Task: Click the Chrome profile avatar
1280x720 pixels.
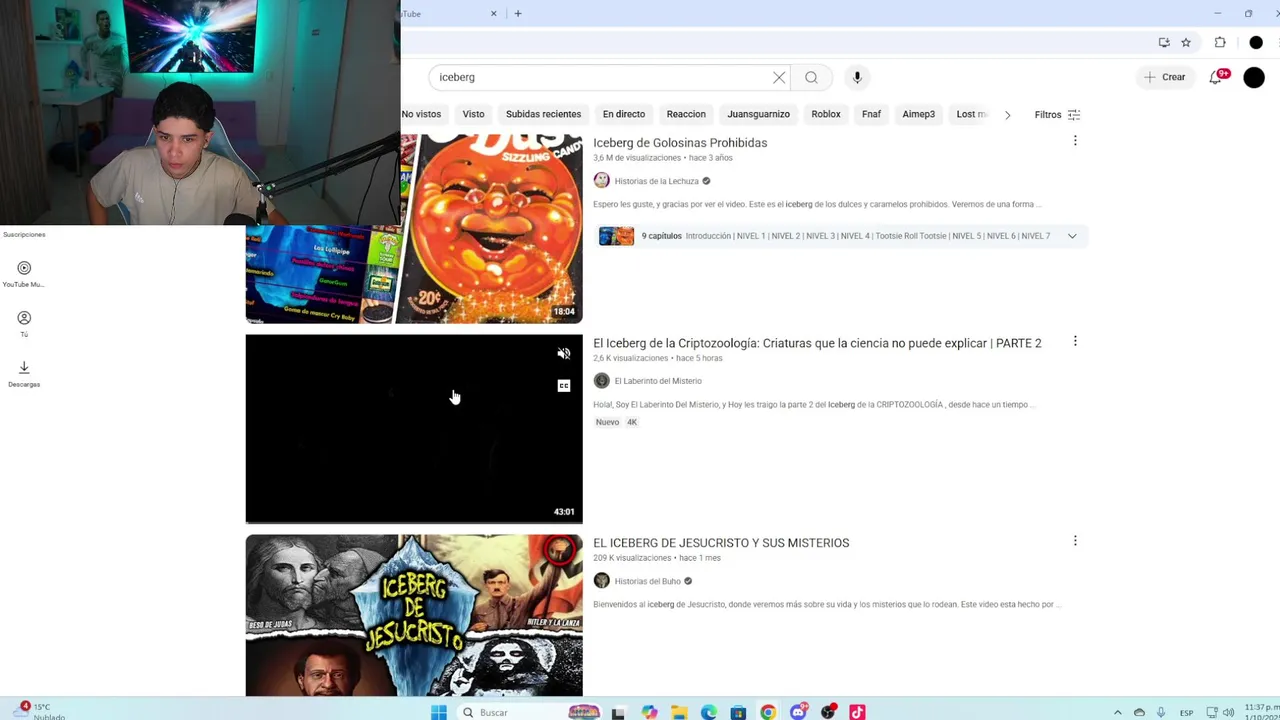Action: 1256,42
